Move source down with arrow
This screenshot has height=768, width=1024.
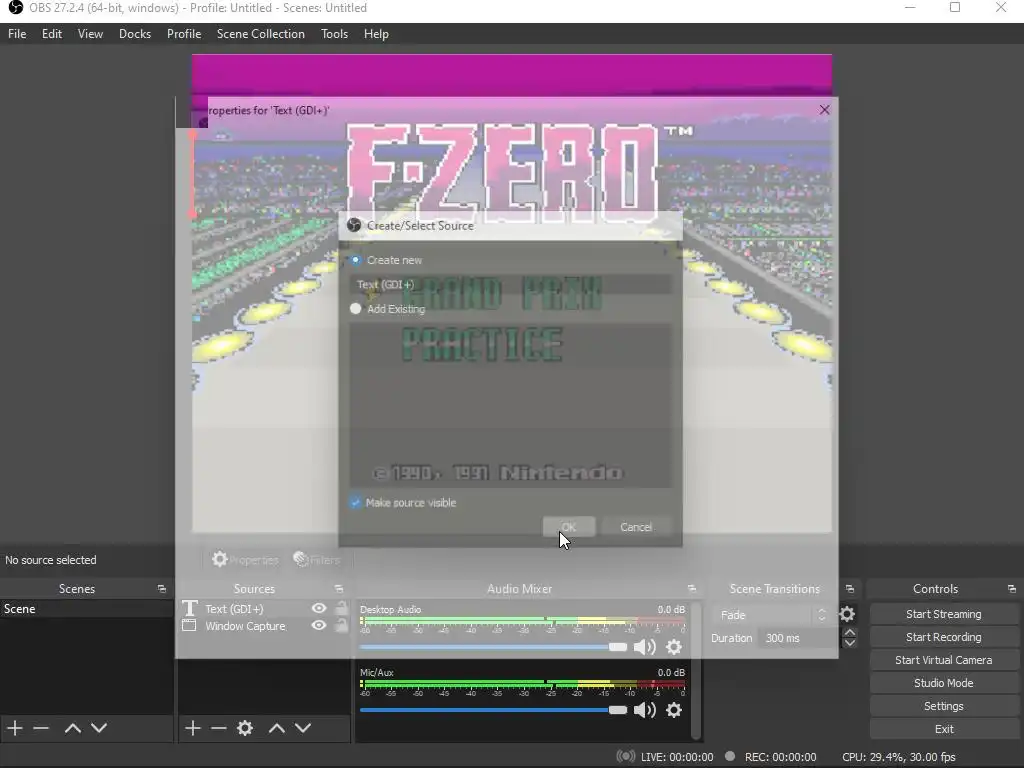303,728
